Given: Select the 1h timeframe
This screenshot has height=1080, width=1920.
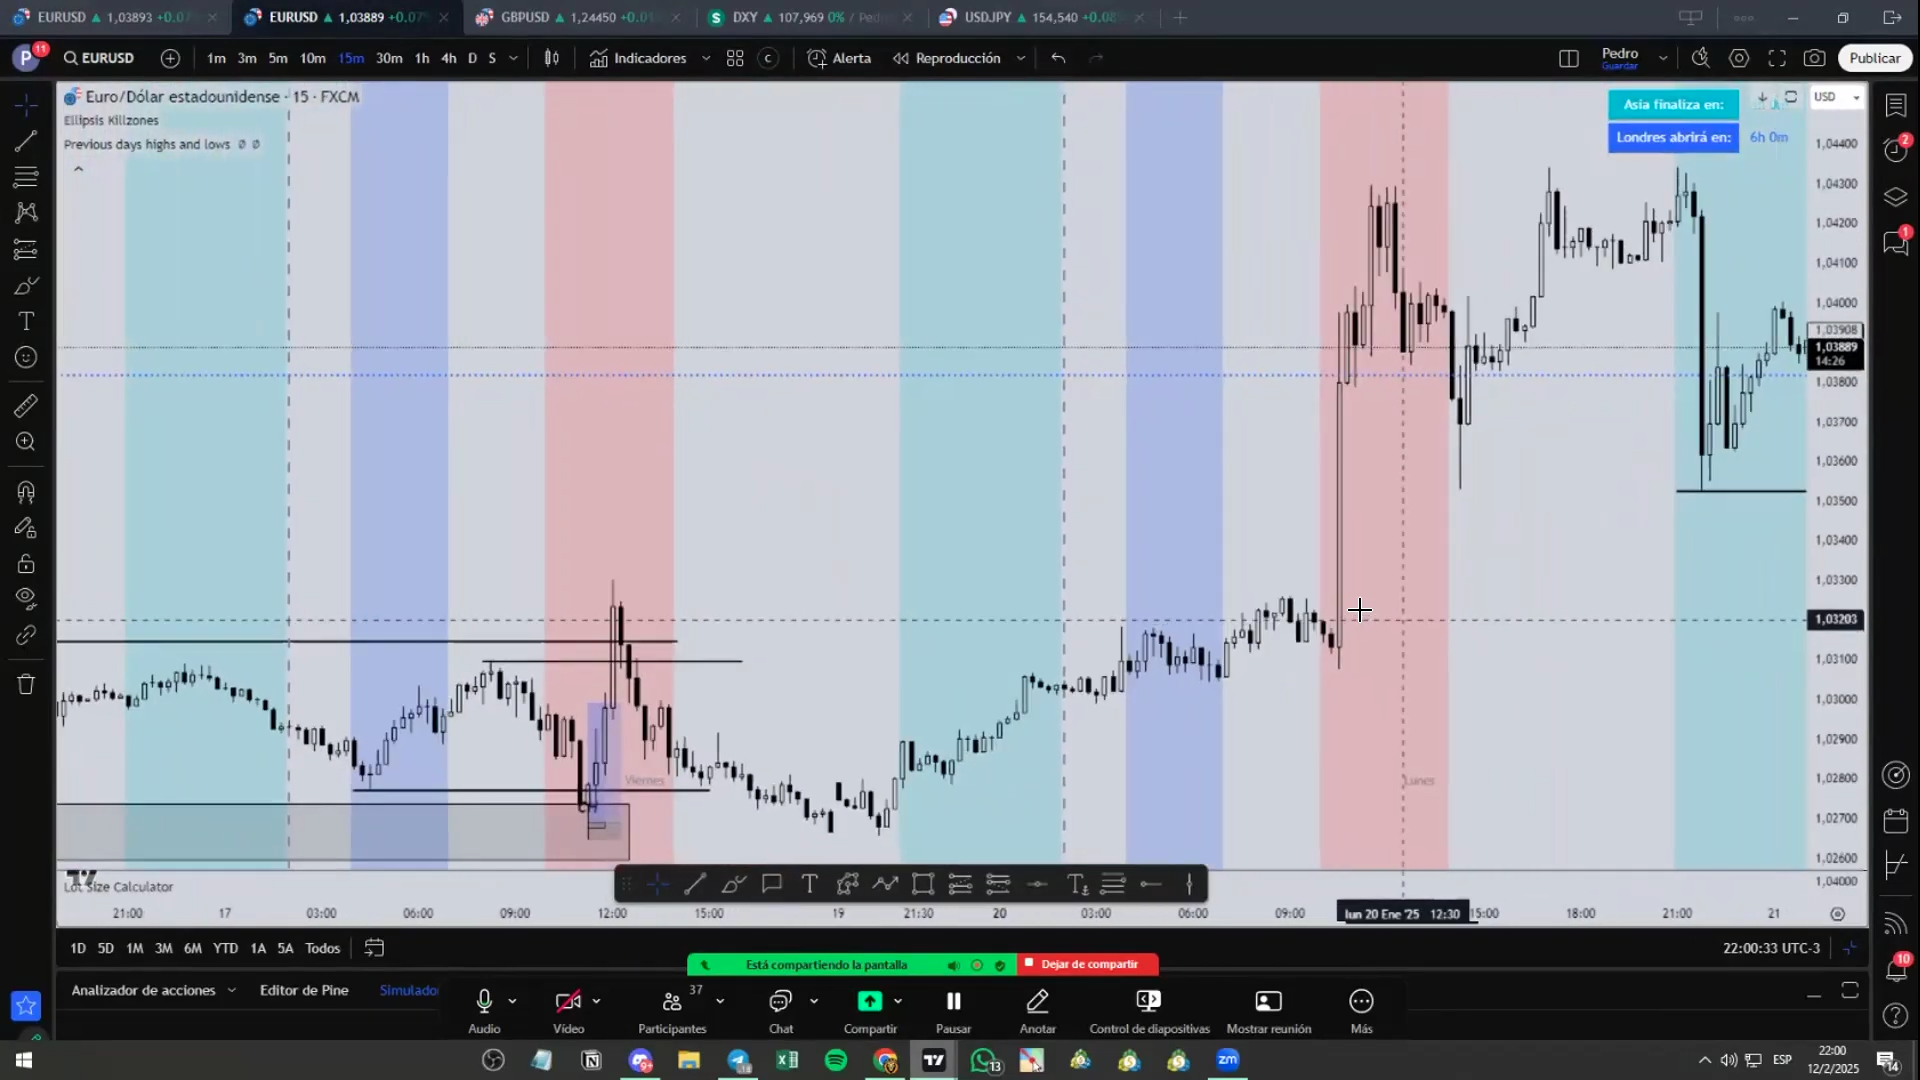Looking at the screenshot, I should (x=422, y=58).
